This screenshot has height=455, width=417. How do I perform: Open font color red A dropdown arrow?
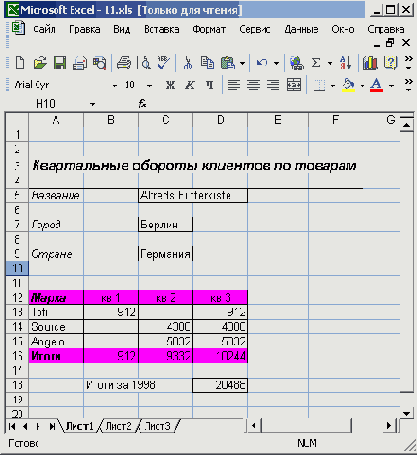[x=392, y=86]
